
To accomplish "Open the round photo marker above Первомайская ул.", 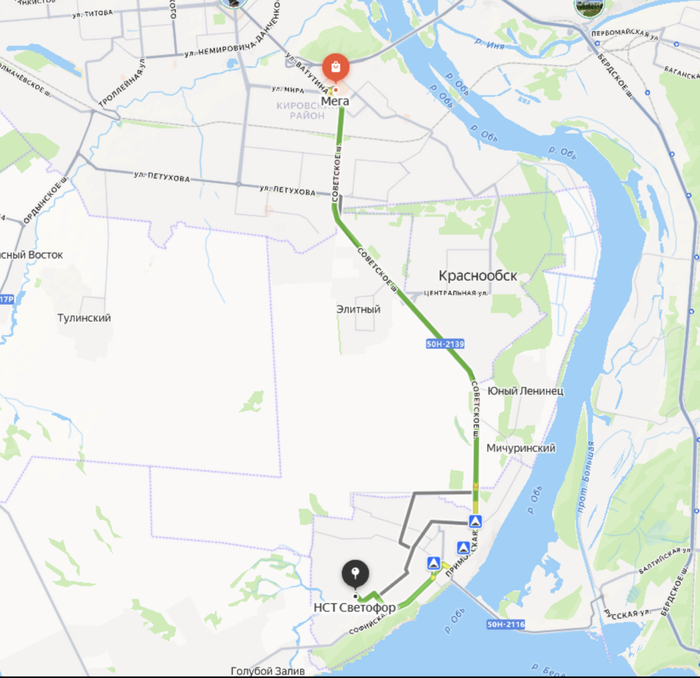I will coord(588,5).
